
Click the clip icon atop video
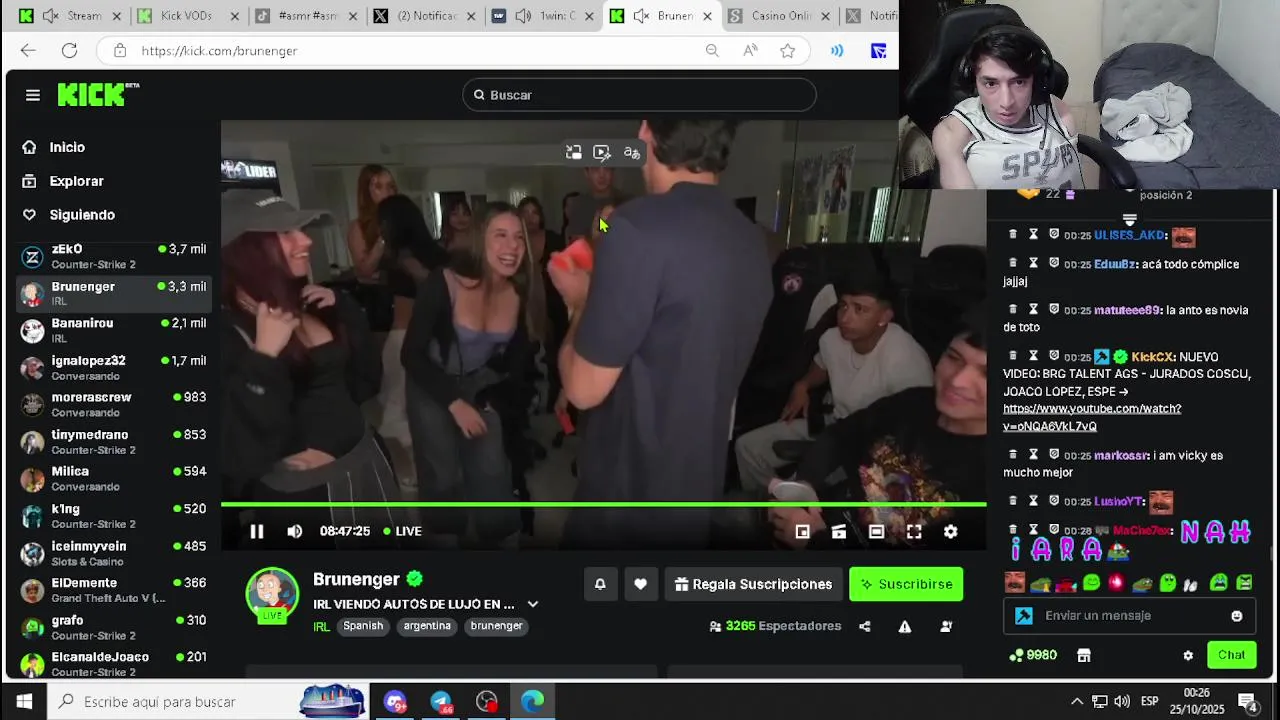coord(602,153)
